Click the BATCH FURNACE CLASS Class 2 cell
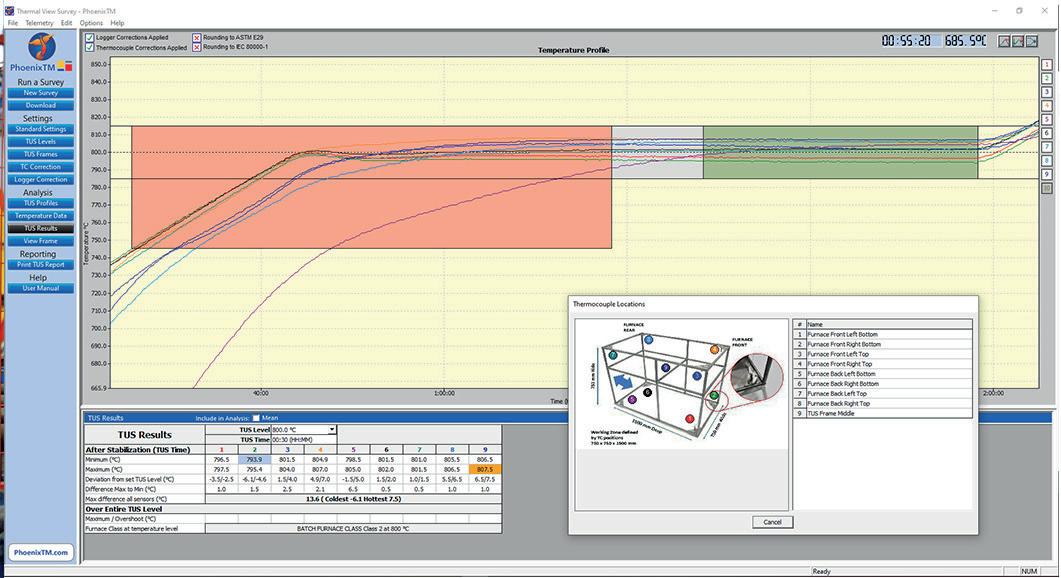 coord(353,529)
